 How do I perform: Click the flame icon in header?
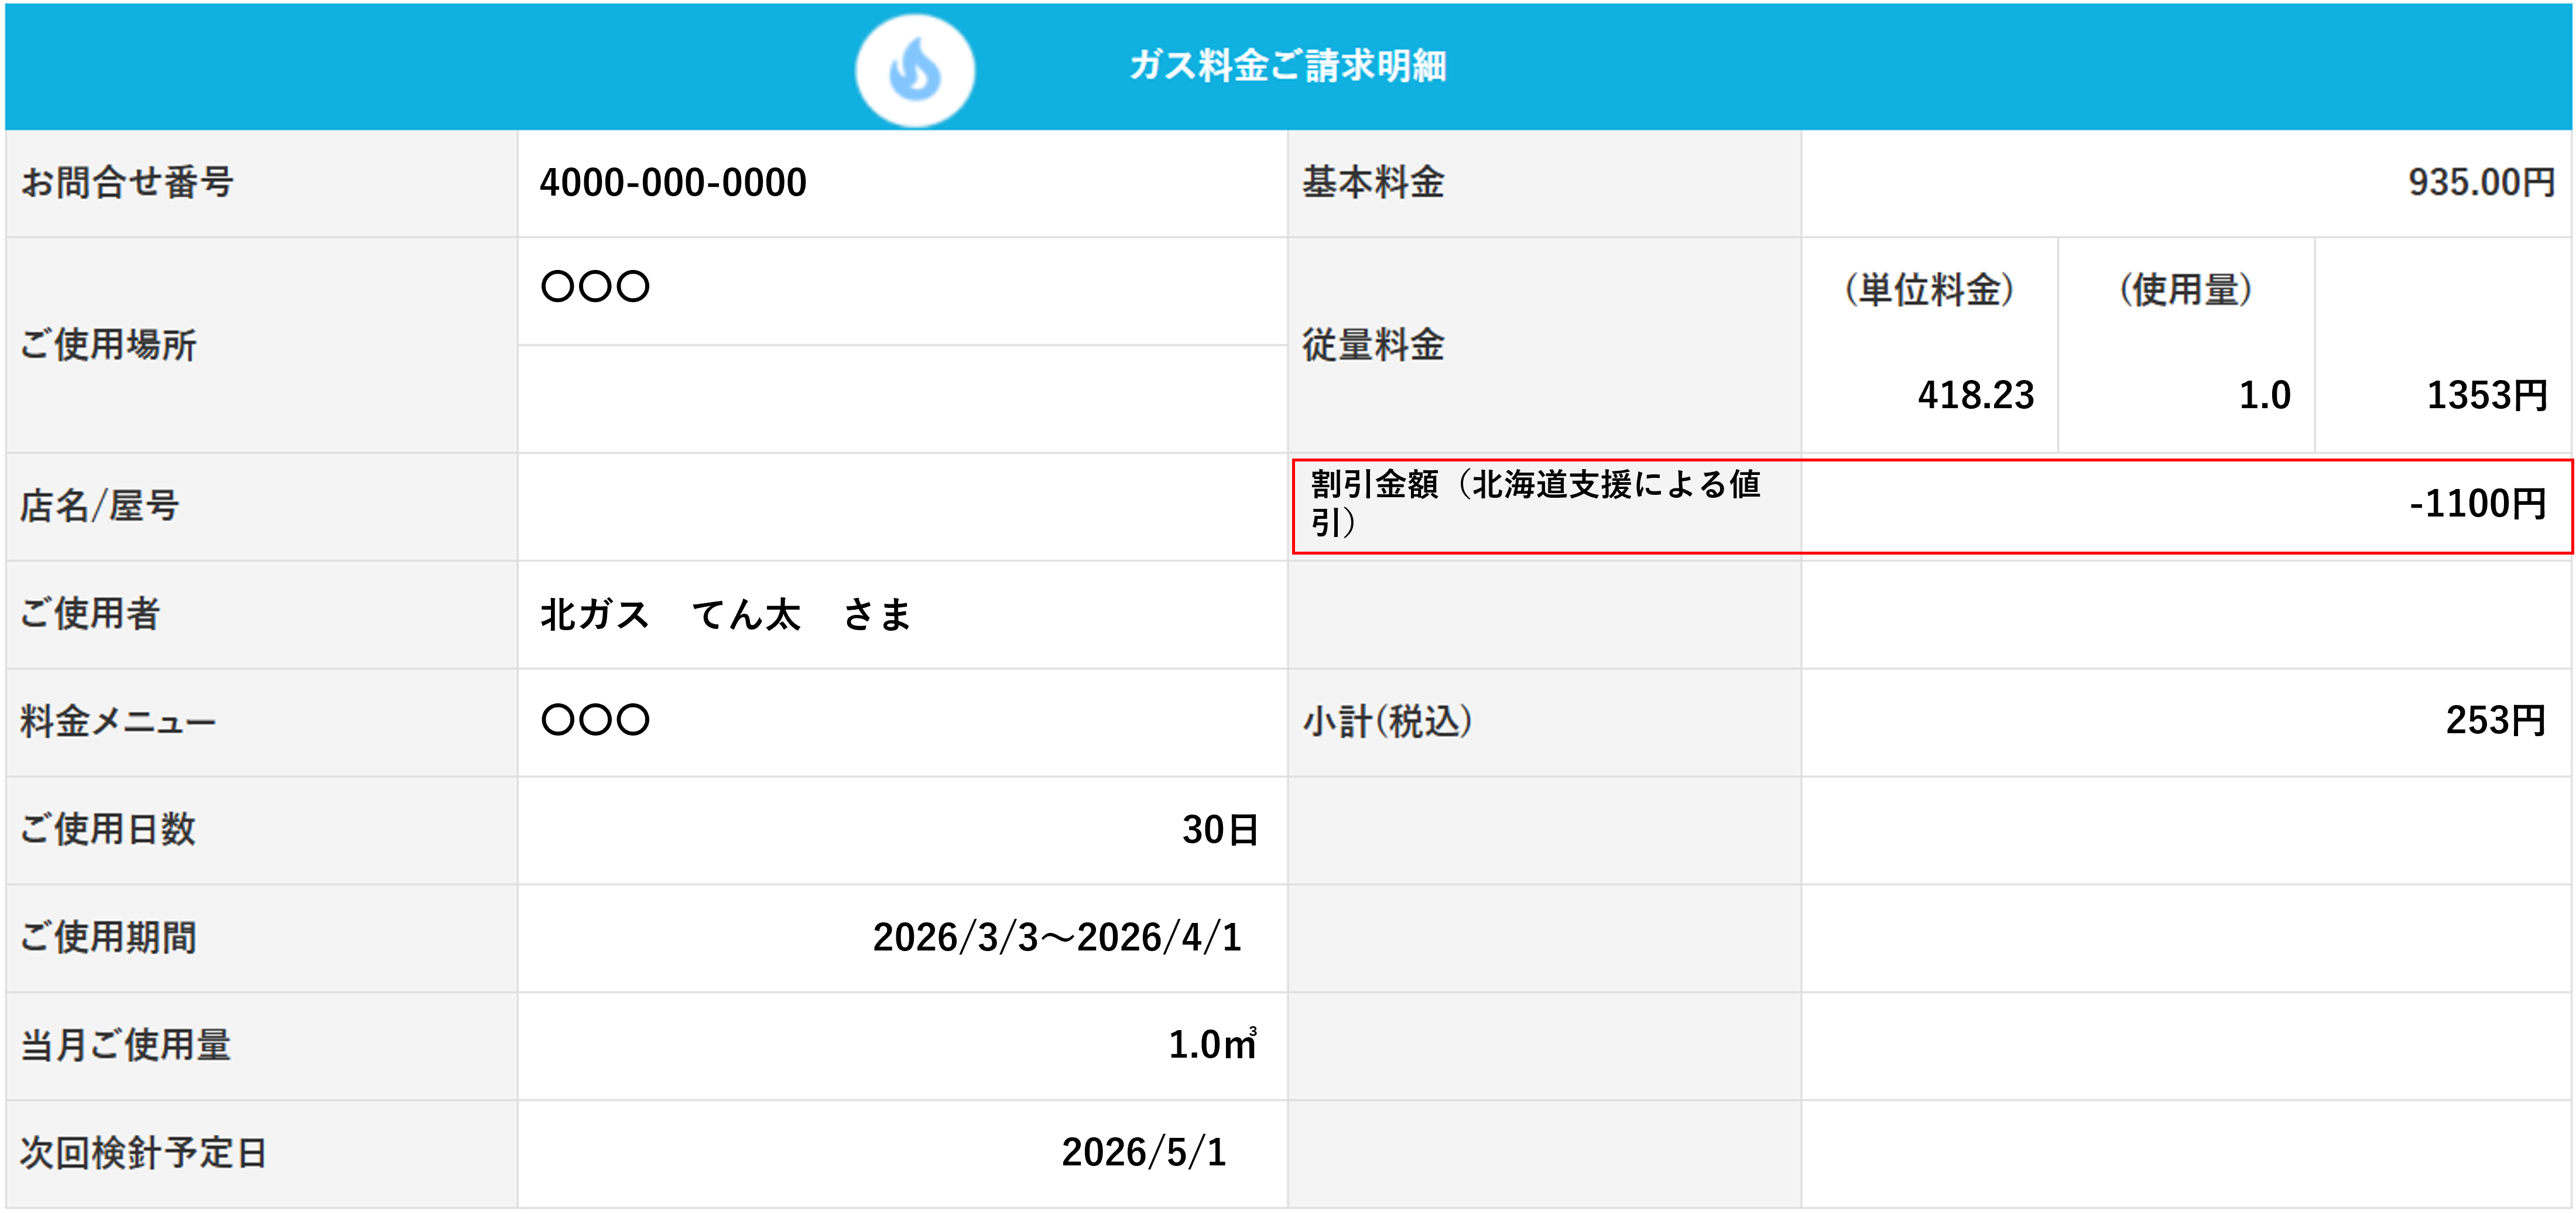(914, 70)
